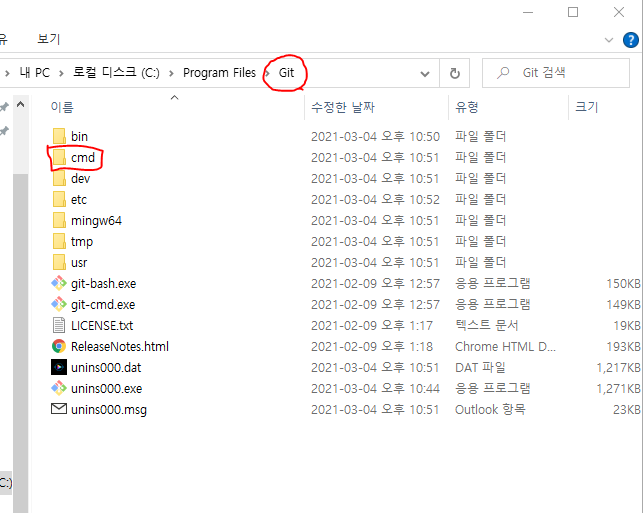Click the cmd folder icon
This screenshot has width=643, height=513.
tap(59, 157)
